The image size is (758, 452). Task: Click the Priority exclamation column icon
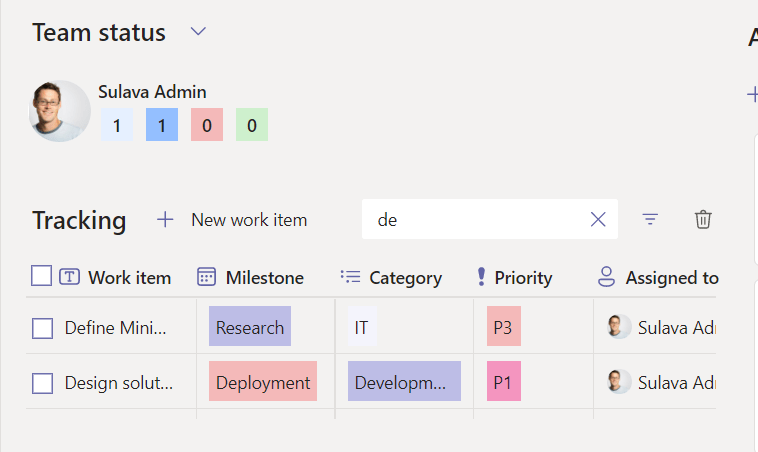[481, 277]
